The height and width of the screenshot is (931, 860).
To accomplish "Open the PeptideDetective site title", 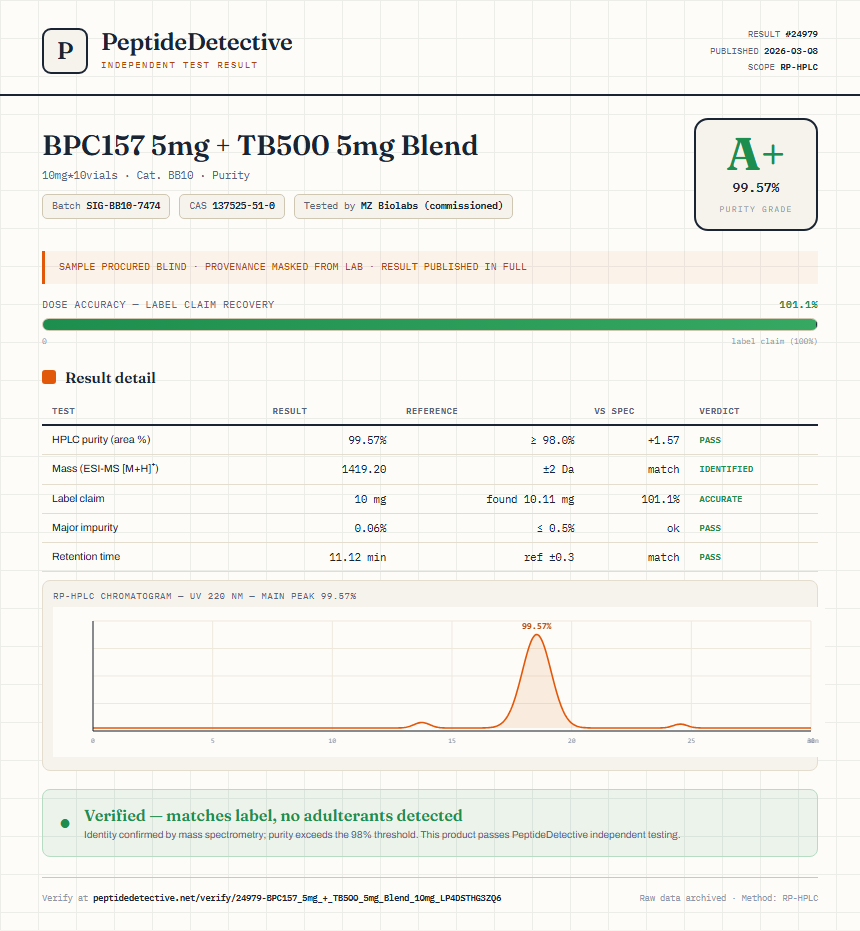I will pos(197,42).
